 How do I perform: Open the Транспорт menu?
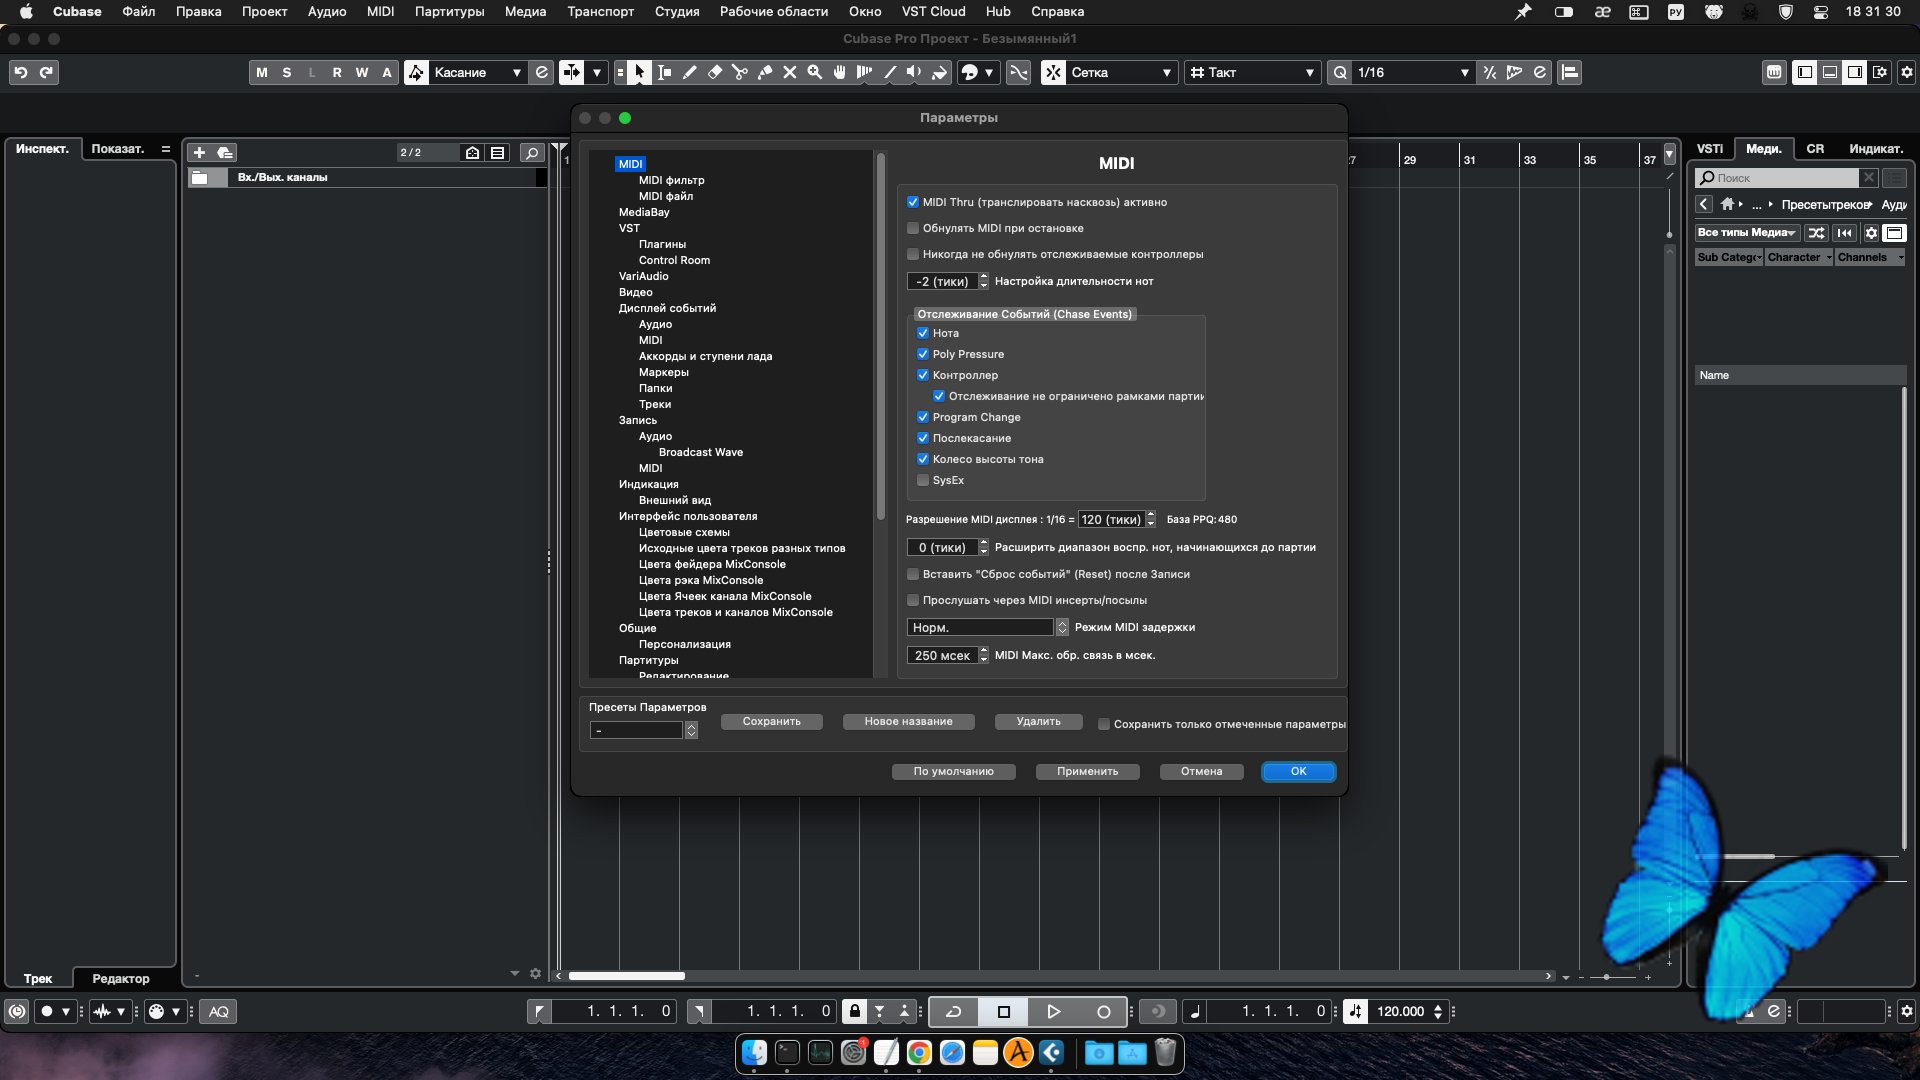[600, 11]
